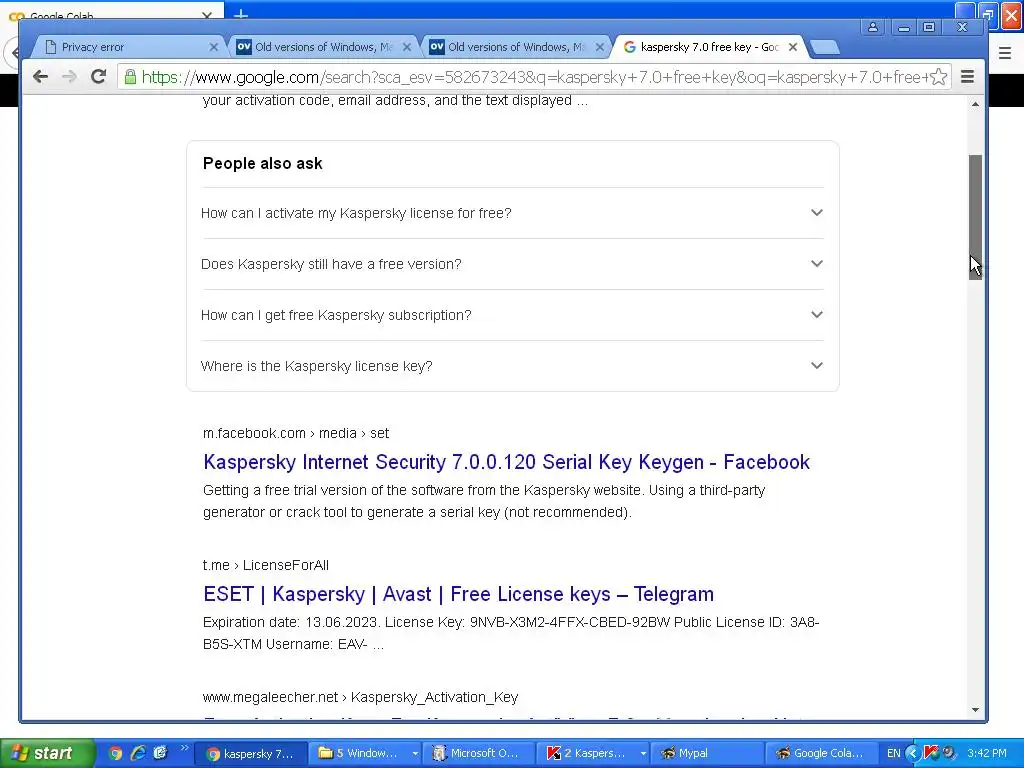Click the URL address bar
The height and width of the screenshot is (768, 1024).
[534, 77]
